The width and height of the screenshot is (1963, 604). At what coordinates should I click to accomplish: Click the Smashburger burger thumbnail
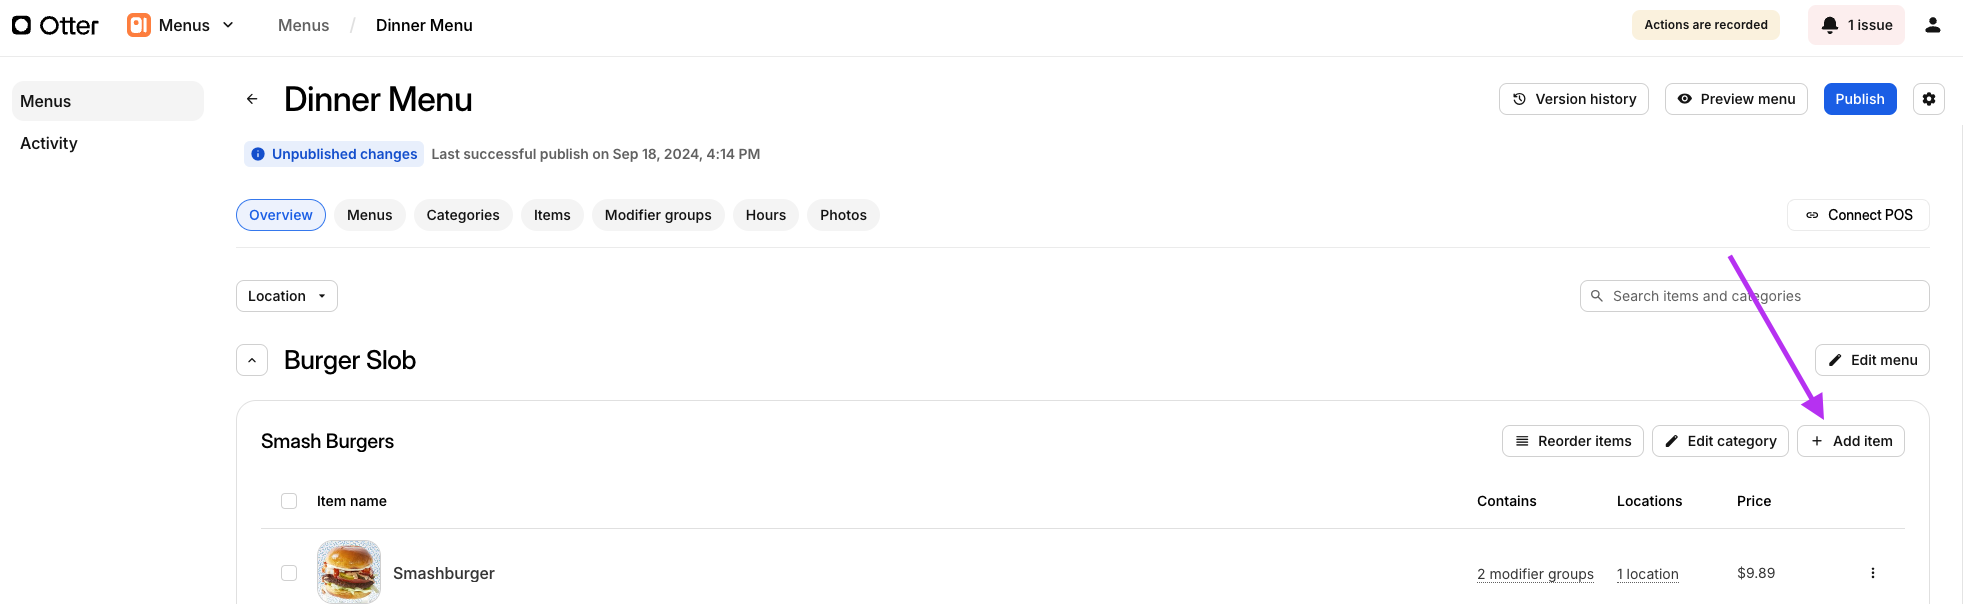coord(349,572)
